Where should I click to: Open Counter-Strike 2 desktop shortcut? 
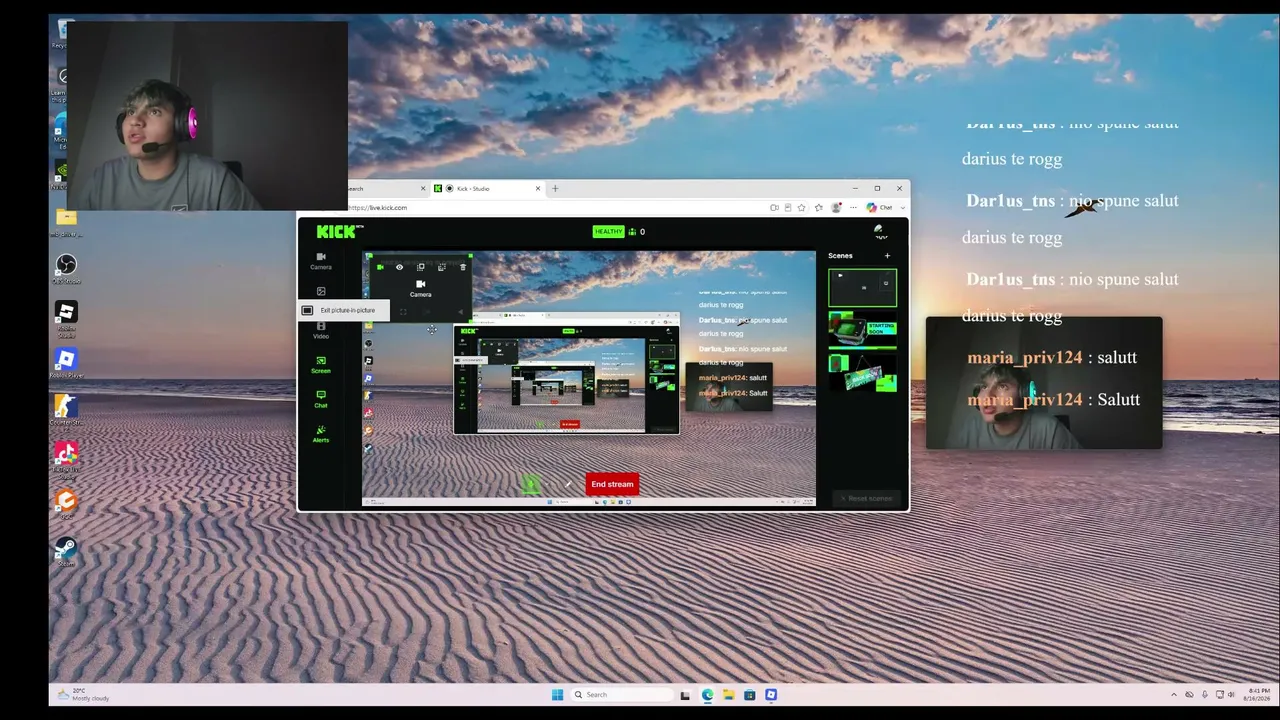click(66, 409)
